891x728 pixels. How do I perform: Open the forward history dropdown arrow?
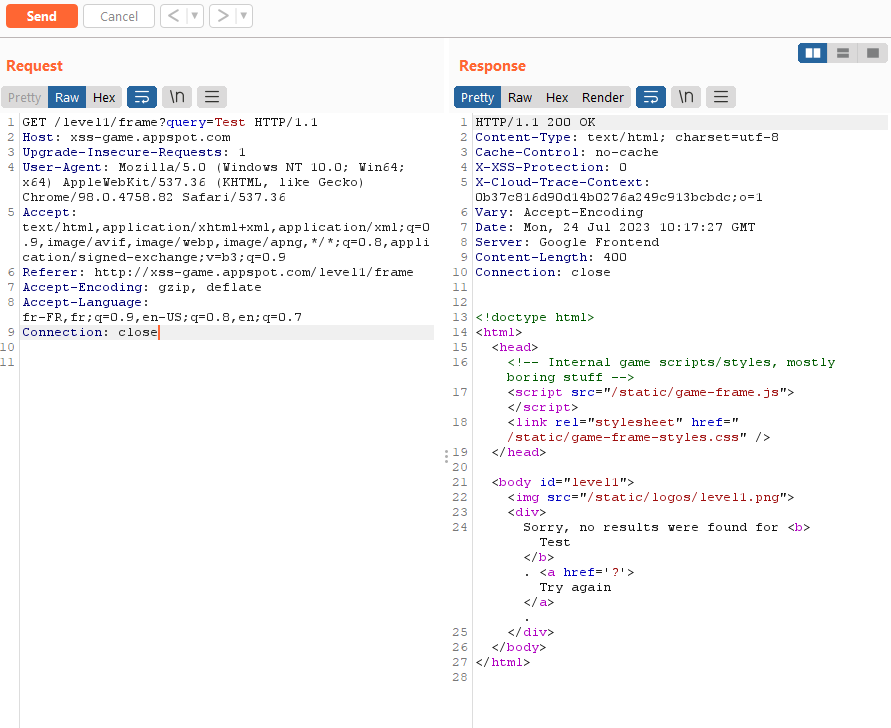click(x=244, y=16)
